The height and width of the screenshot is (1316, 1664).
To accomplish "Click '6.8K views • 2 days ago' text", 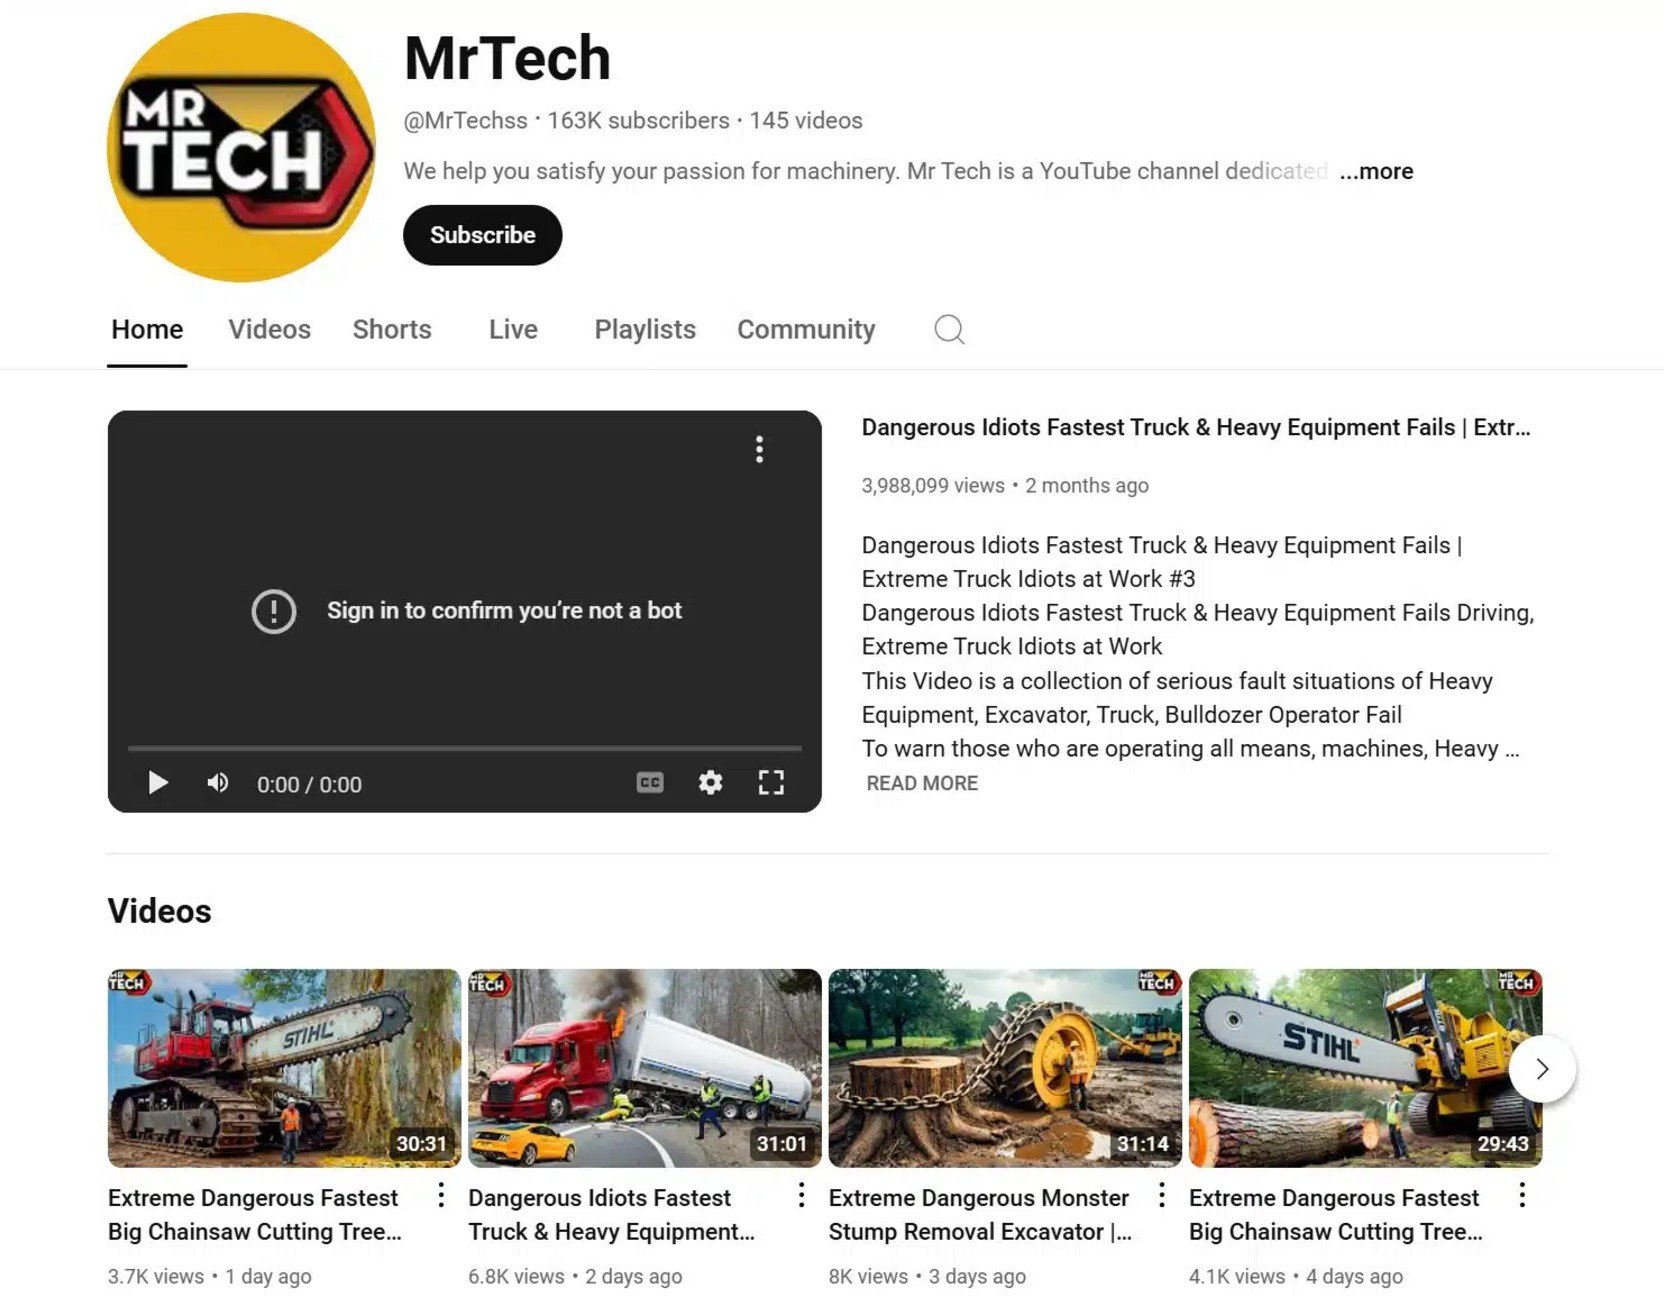I will 575,1277.
